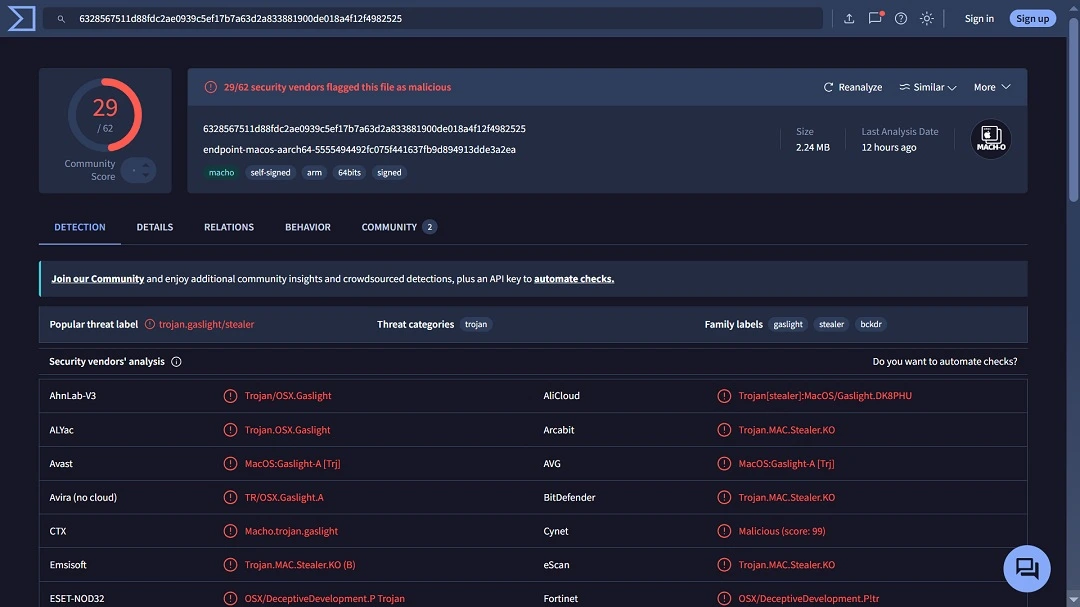Follow the Join our Community link

(98, 279)
